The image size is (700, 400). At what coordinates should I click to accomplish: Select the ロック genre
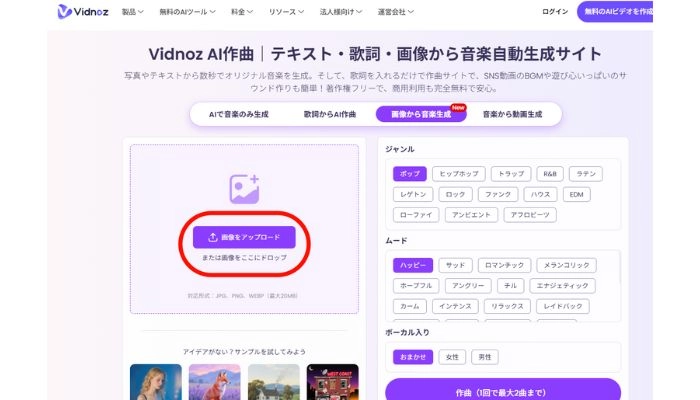pyautogui.click(x=455, y=194)
